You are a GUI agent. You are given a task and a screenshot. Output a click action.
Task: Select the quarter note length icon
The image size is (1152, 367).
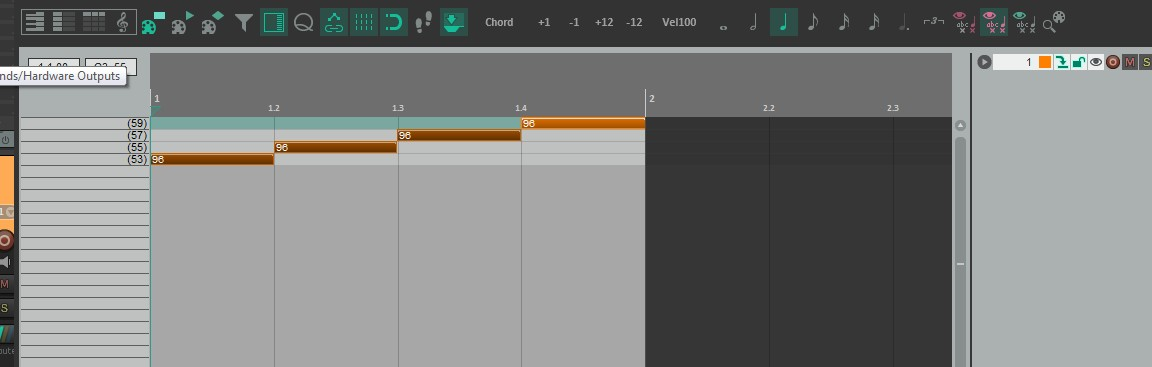tap(784, 22)
